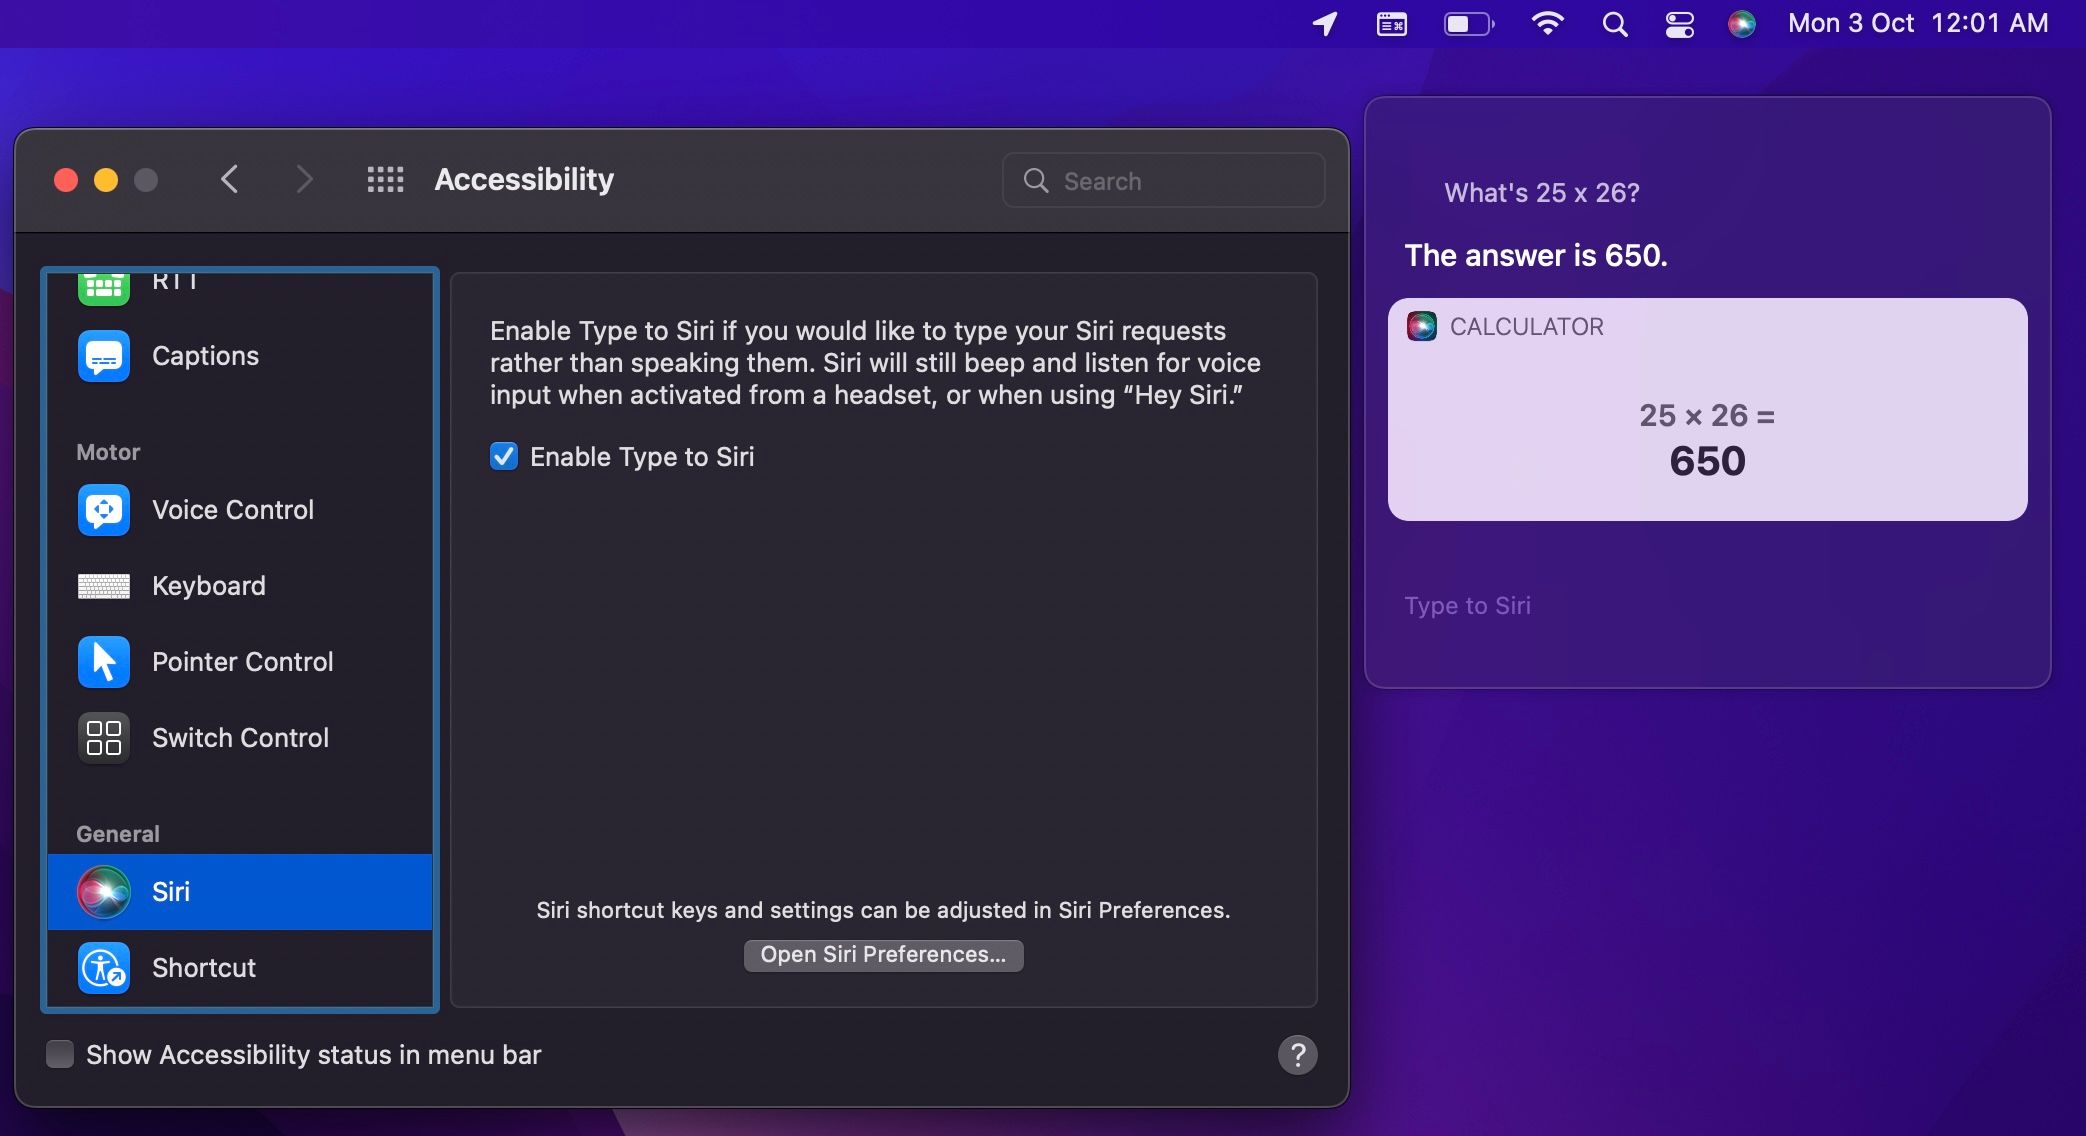This screenshot has height=1136, width=2086.
Task: Select the Voice Control icon
Action: point(104,510)
